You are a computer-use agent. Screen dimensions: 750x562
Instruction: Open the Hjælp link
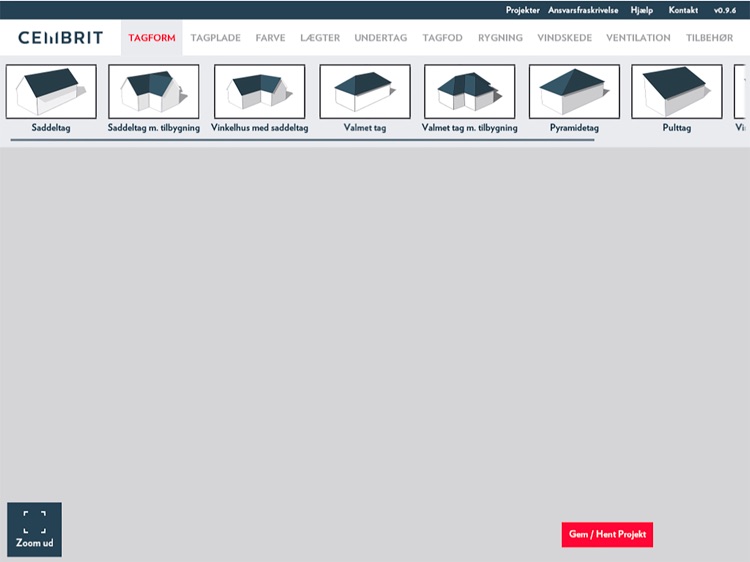[641, 10]
